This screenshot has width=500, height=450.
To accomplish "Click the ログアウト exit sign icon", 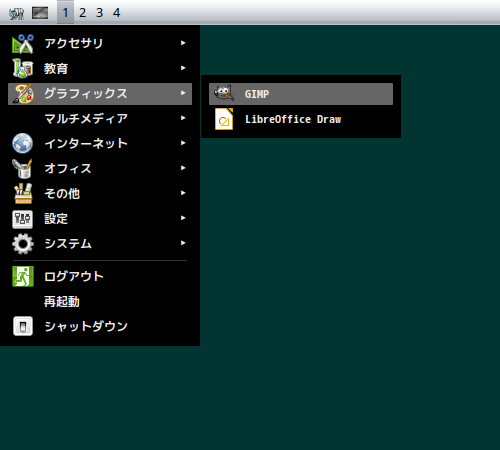I will point(23,276).
